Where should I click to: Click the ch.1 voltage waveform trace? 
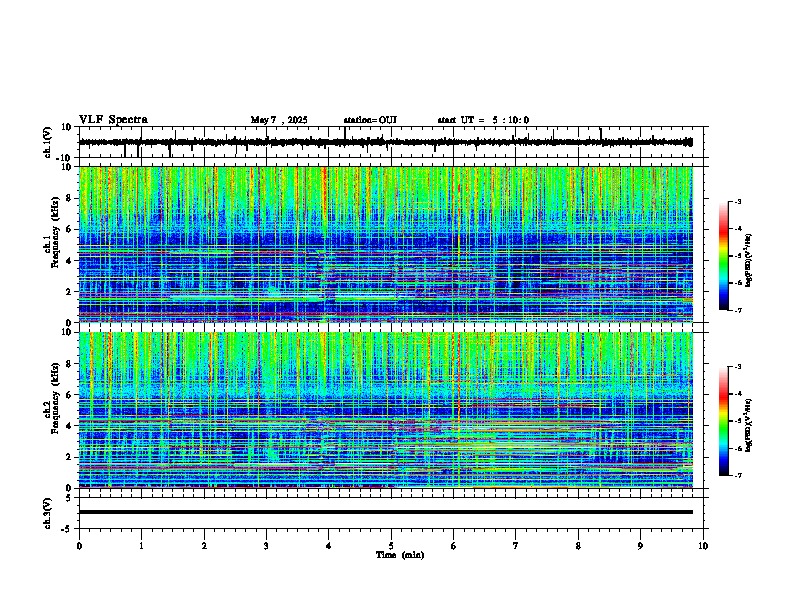click(386, 142)
